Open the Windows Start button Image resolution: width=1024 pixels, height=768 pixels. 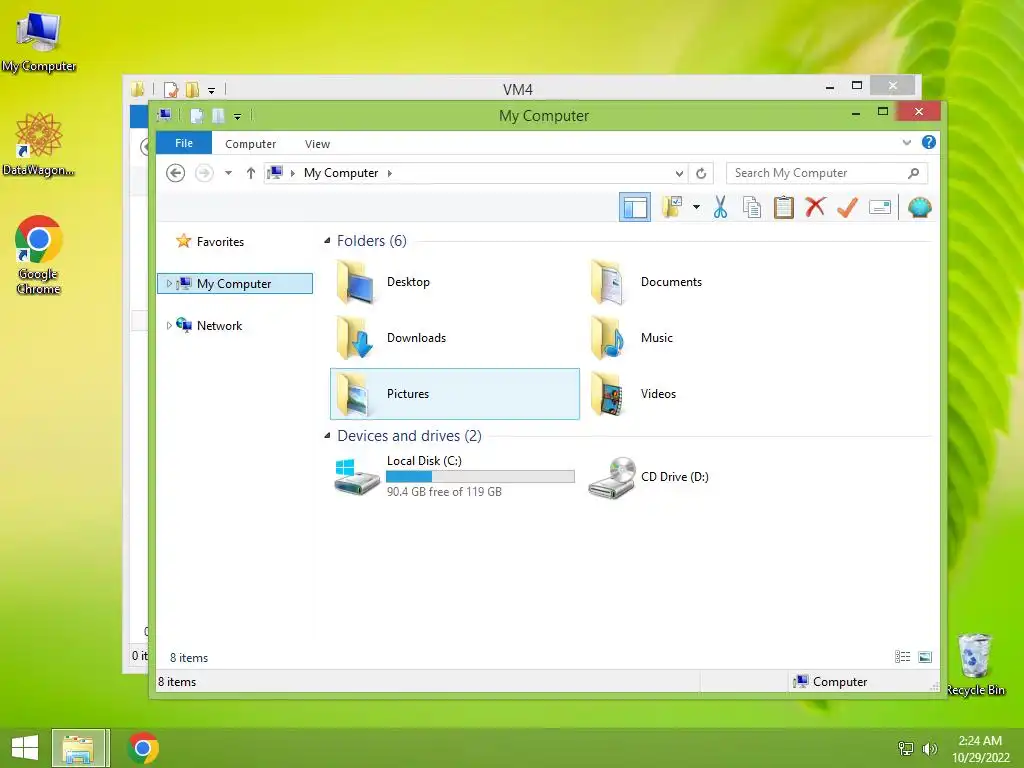25,748
